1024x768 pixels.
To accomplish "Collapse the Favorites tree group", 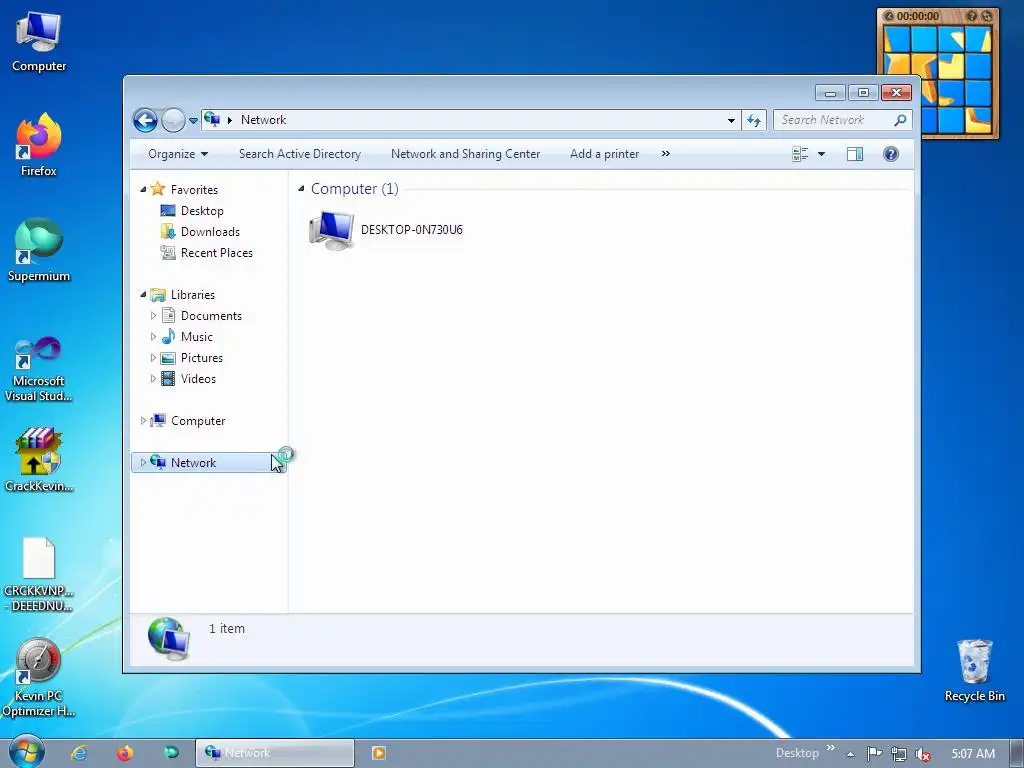I will [143, 189].
